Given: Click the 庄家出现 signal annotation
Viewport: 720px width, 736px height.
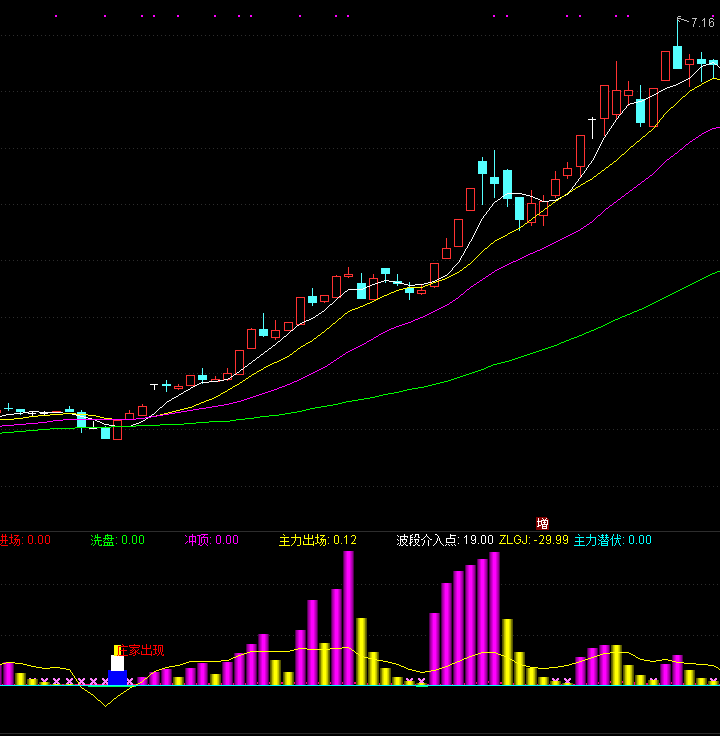Looking at the screenshot, I should click(x=140, y=650).
